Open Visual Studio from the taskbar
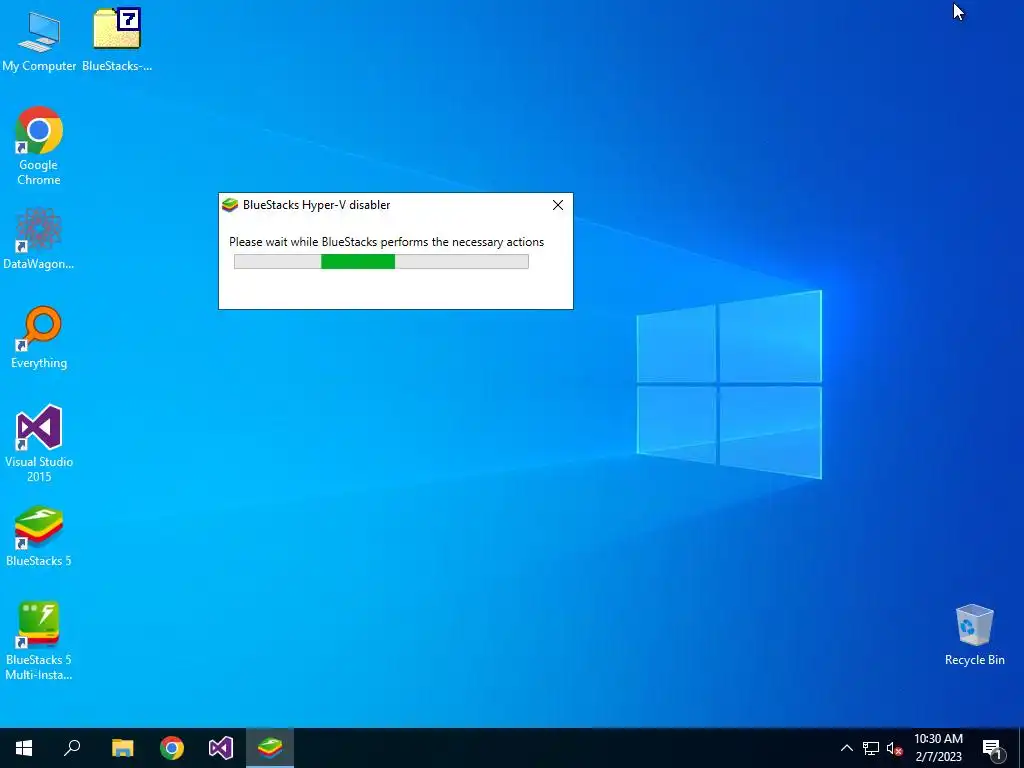The width and height of the screenshot is (1024, 768). [x=221, y=748]
